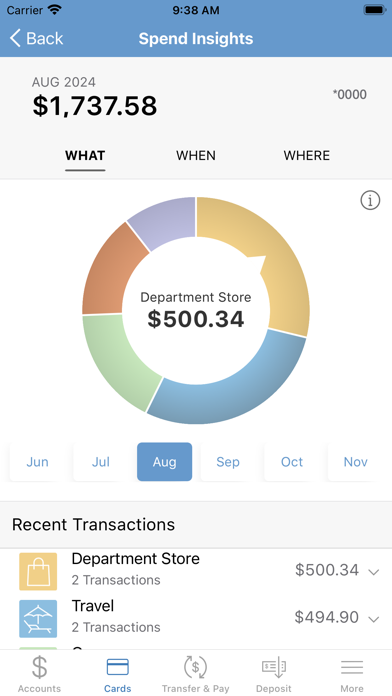Switch to the WHEN tab

(196, 156)
